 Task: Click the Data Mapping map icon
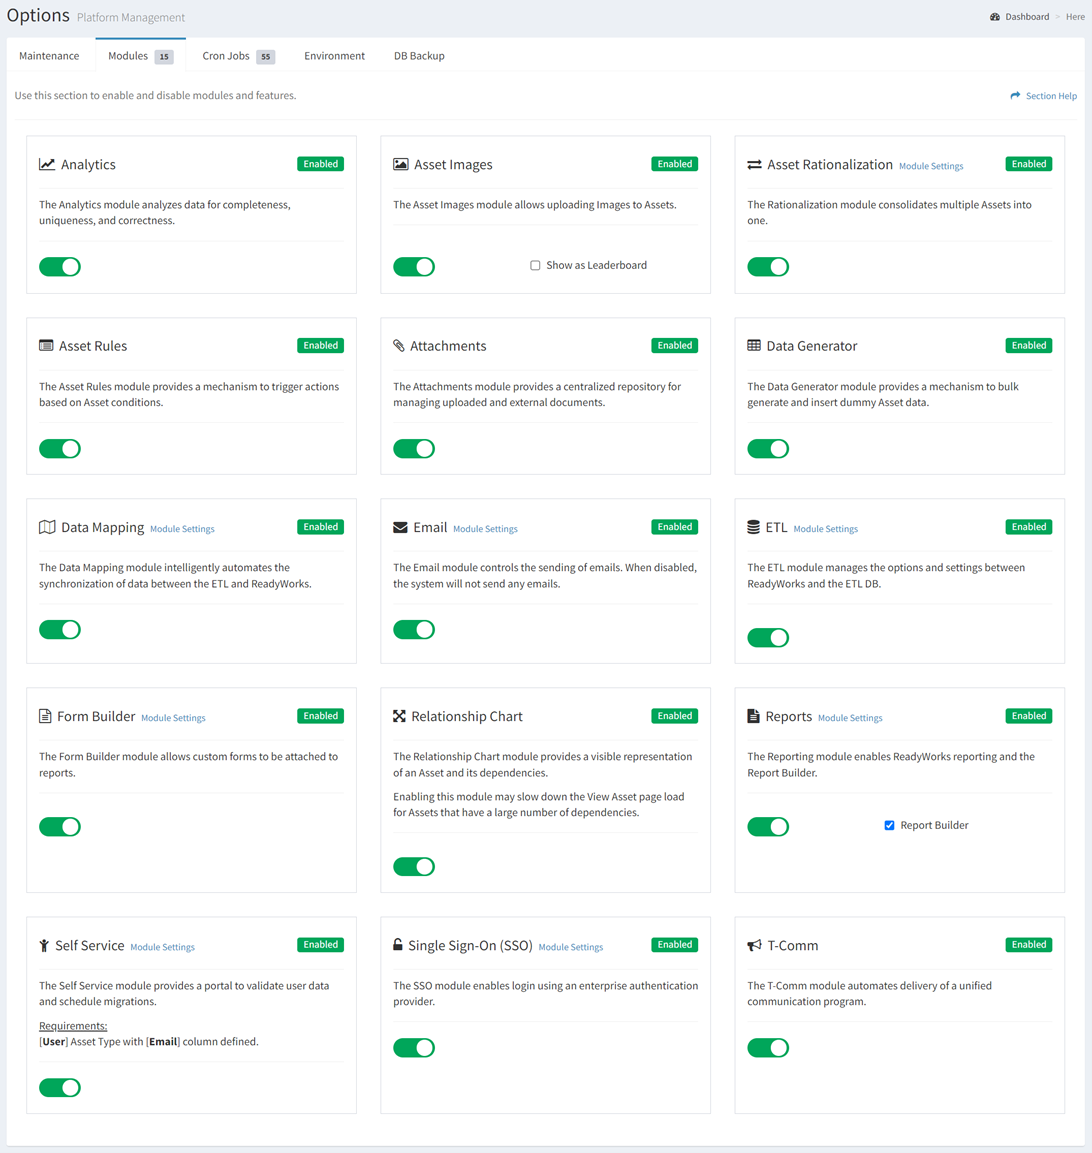tap(47, 527)
